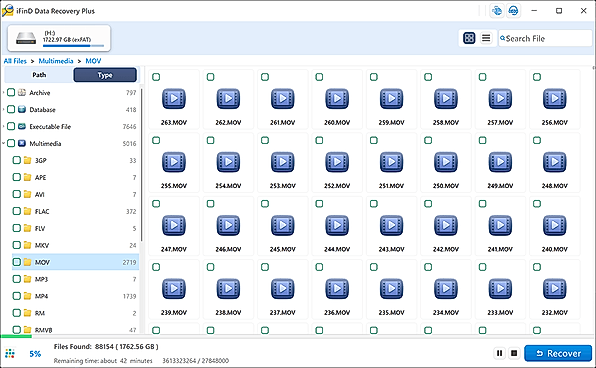Open the RMVB folder
This screenshot has width=596, height=368.
click(x=43, y=330)
